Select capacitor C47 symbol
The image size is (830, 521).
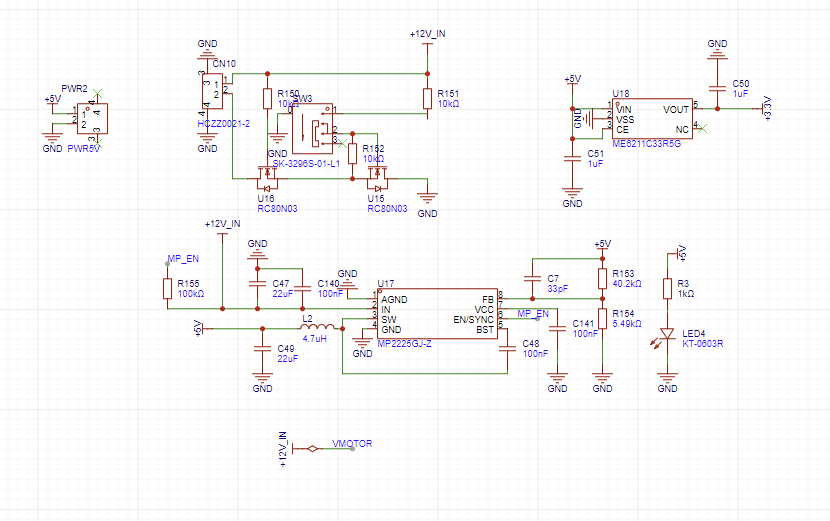pyautogui.click(x=257, y=284)
